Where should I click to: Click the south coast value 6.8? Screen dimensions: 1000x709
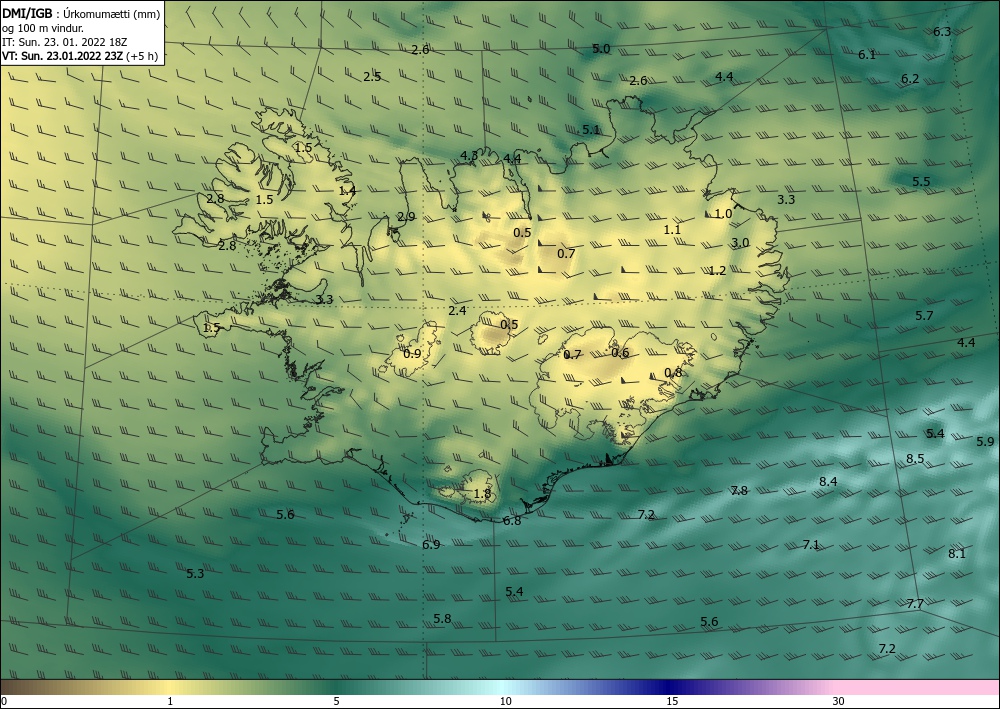[x=512, y=520]
